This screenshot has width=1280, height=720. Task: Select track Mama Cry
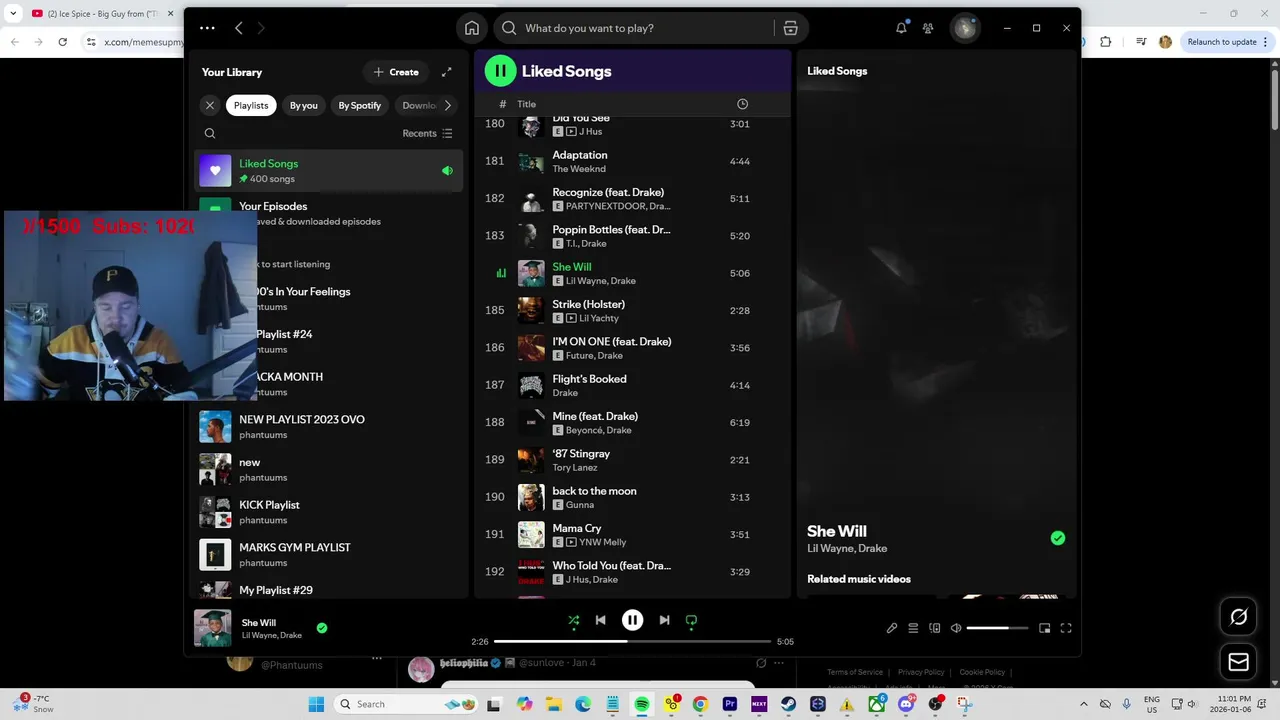tap(630, 534)
